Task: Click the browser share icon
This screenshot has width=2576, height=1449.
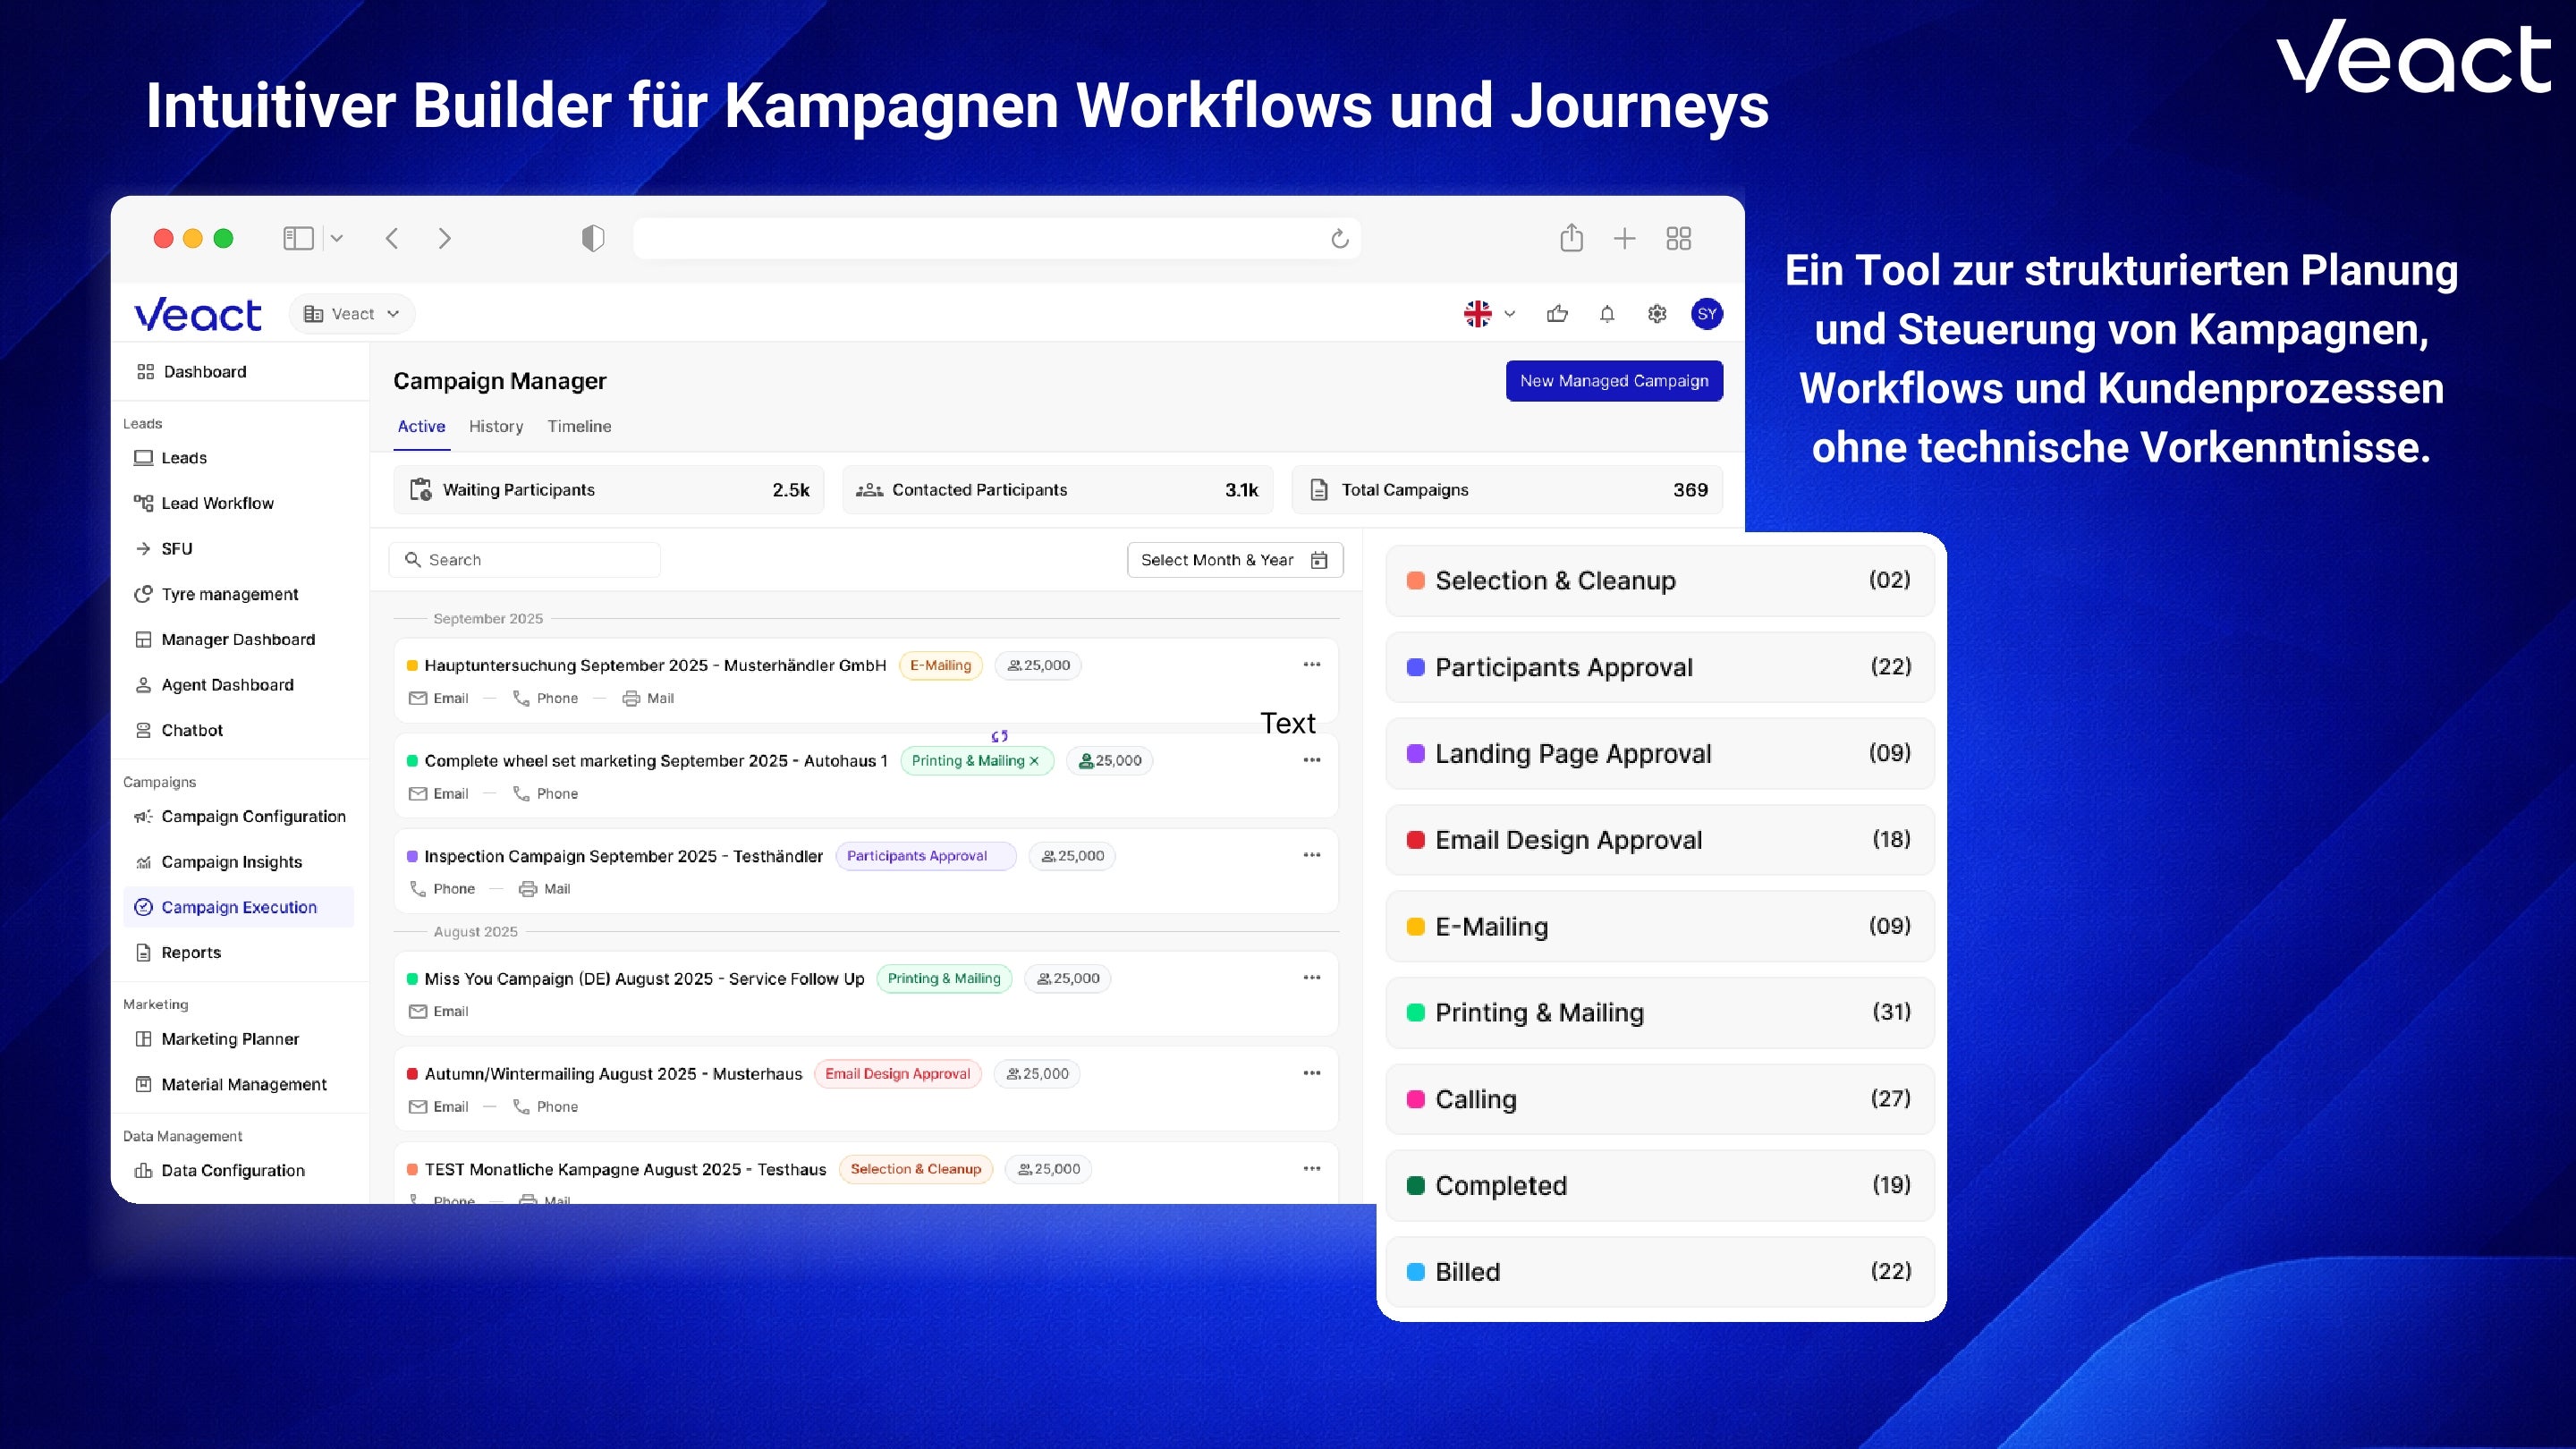Action: (x=1571, y=238)
